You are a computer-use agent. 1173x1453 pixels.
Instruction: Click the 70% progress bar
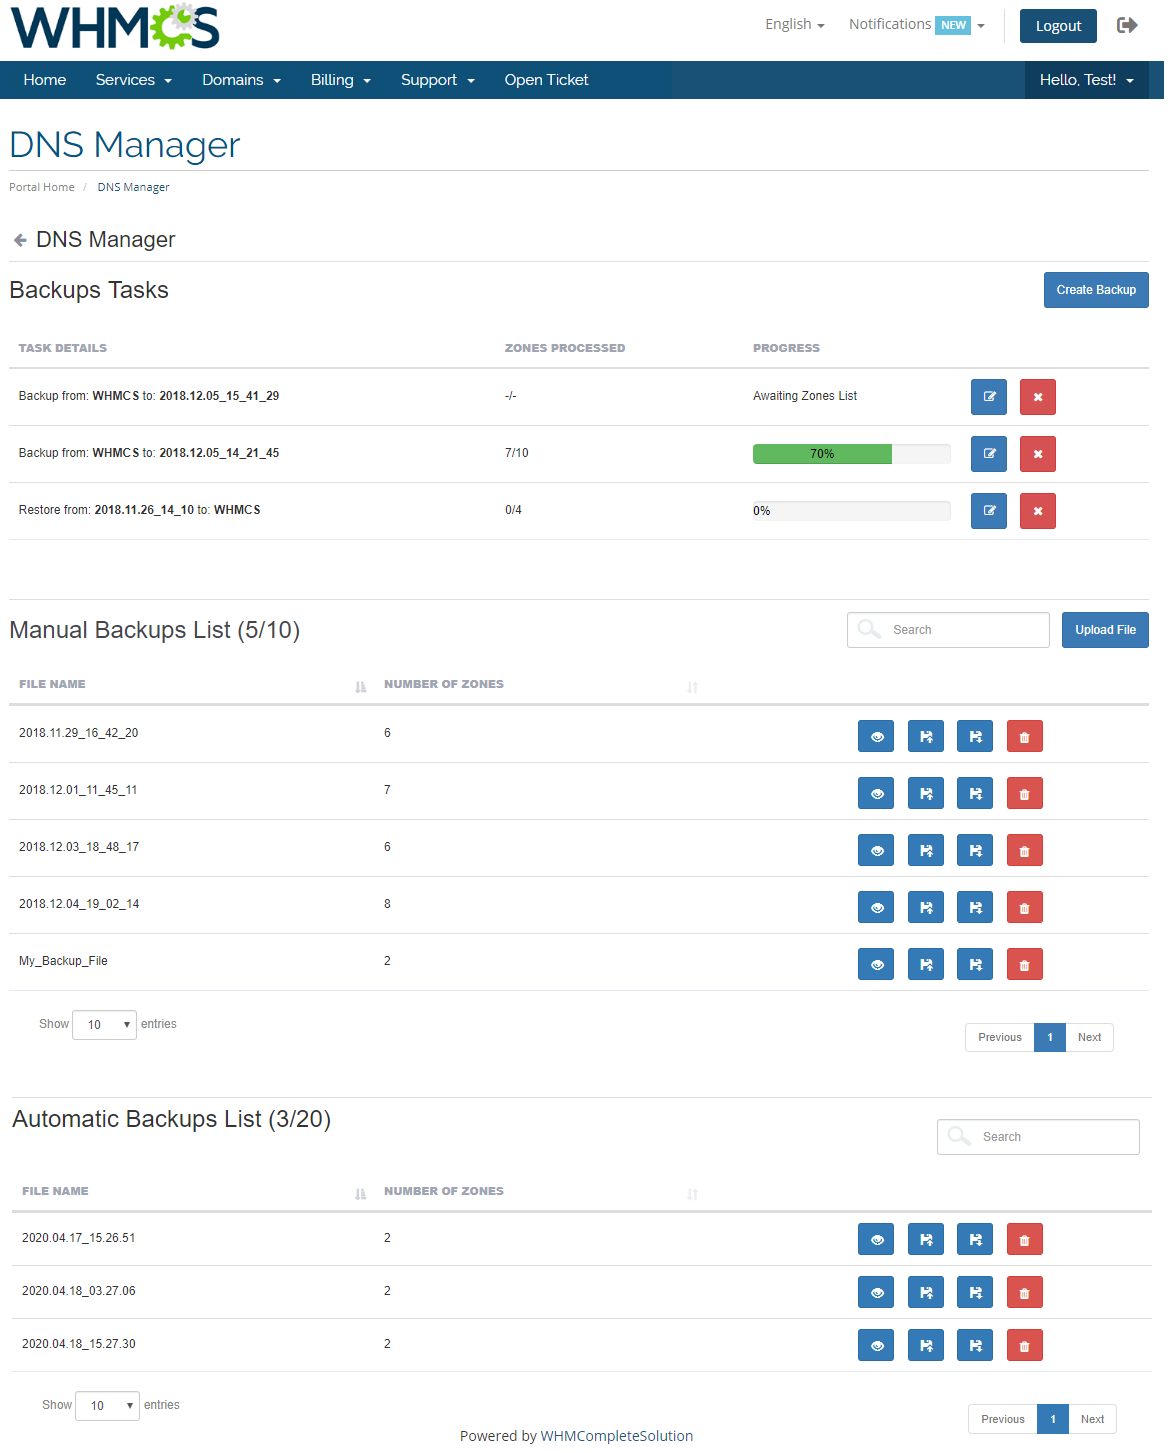pyautogui.click(x=822, y=453)
